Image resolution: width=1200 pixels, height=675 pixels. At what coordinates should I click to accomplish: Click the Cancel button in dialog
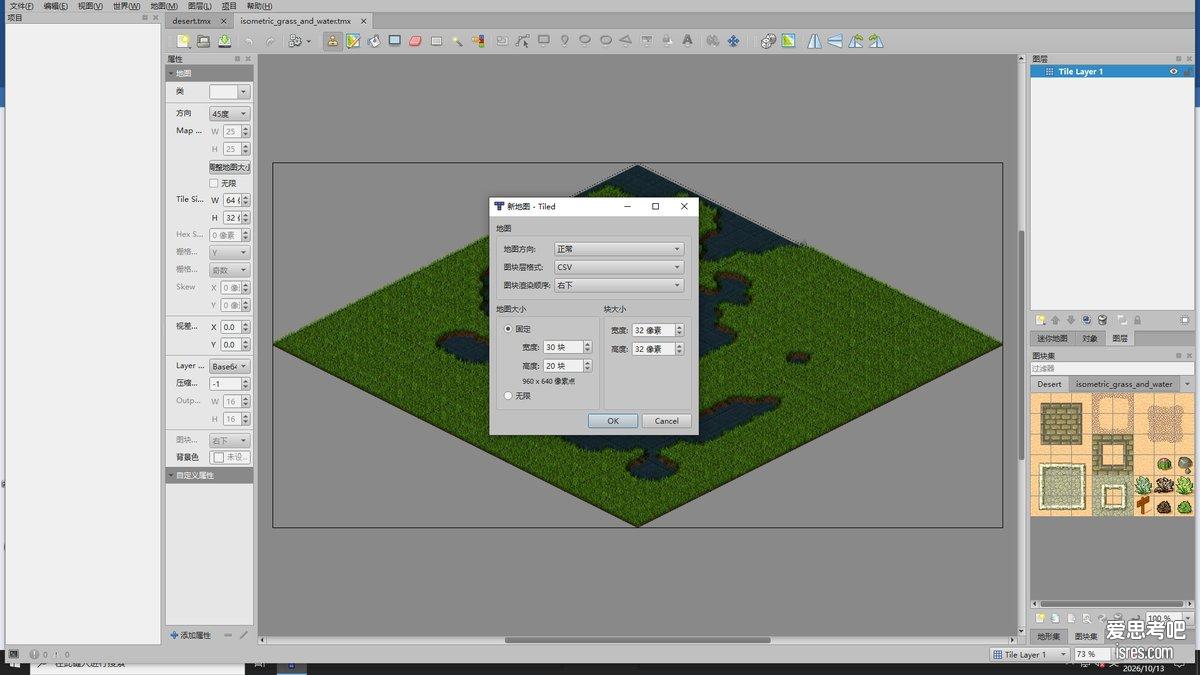click(667, 421)
